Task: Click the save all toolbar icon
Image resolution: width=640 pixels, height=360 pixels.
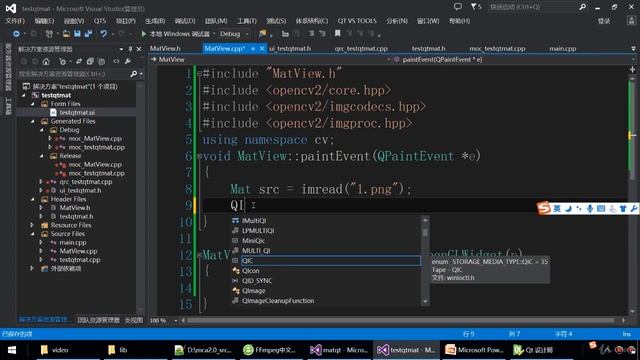Action: [x=88, y=34]
